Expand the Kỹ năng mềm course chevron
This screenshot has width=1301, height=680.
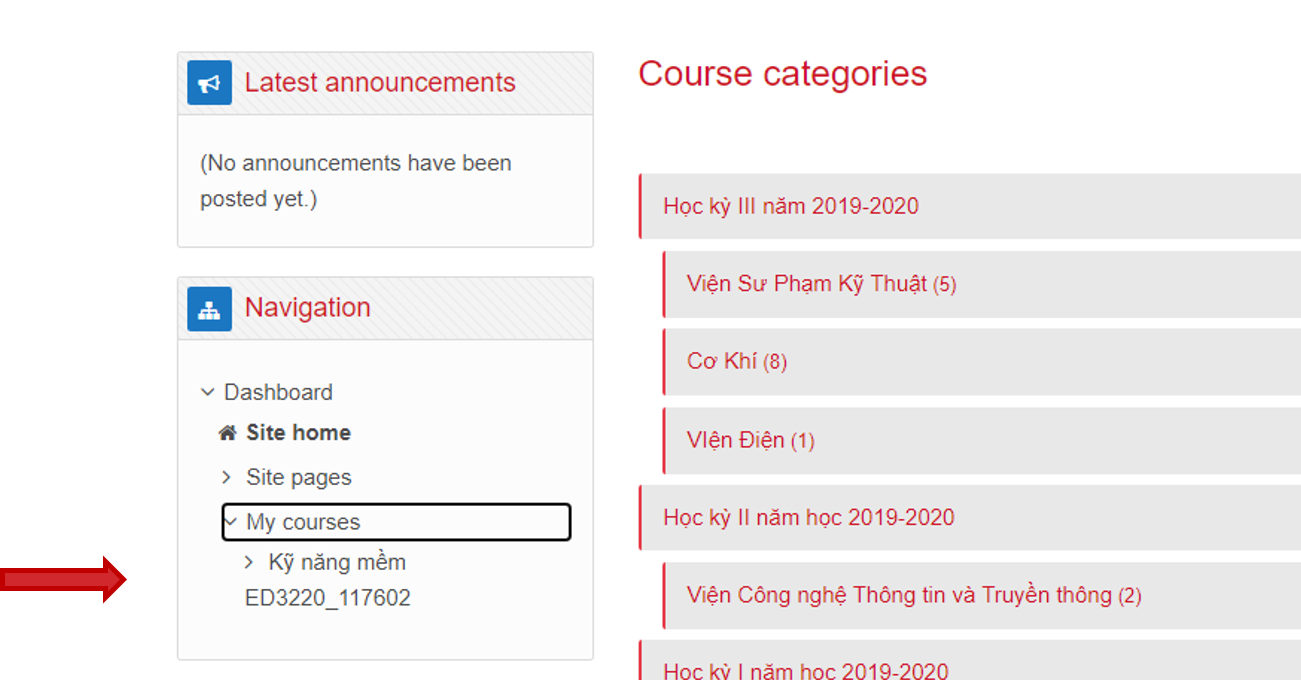(249, 563)
